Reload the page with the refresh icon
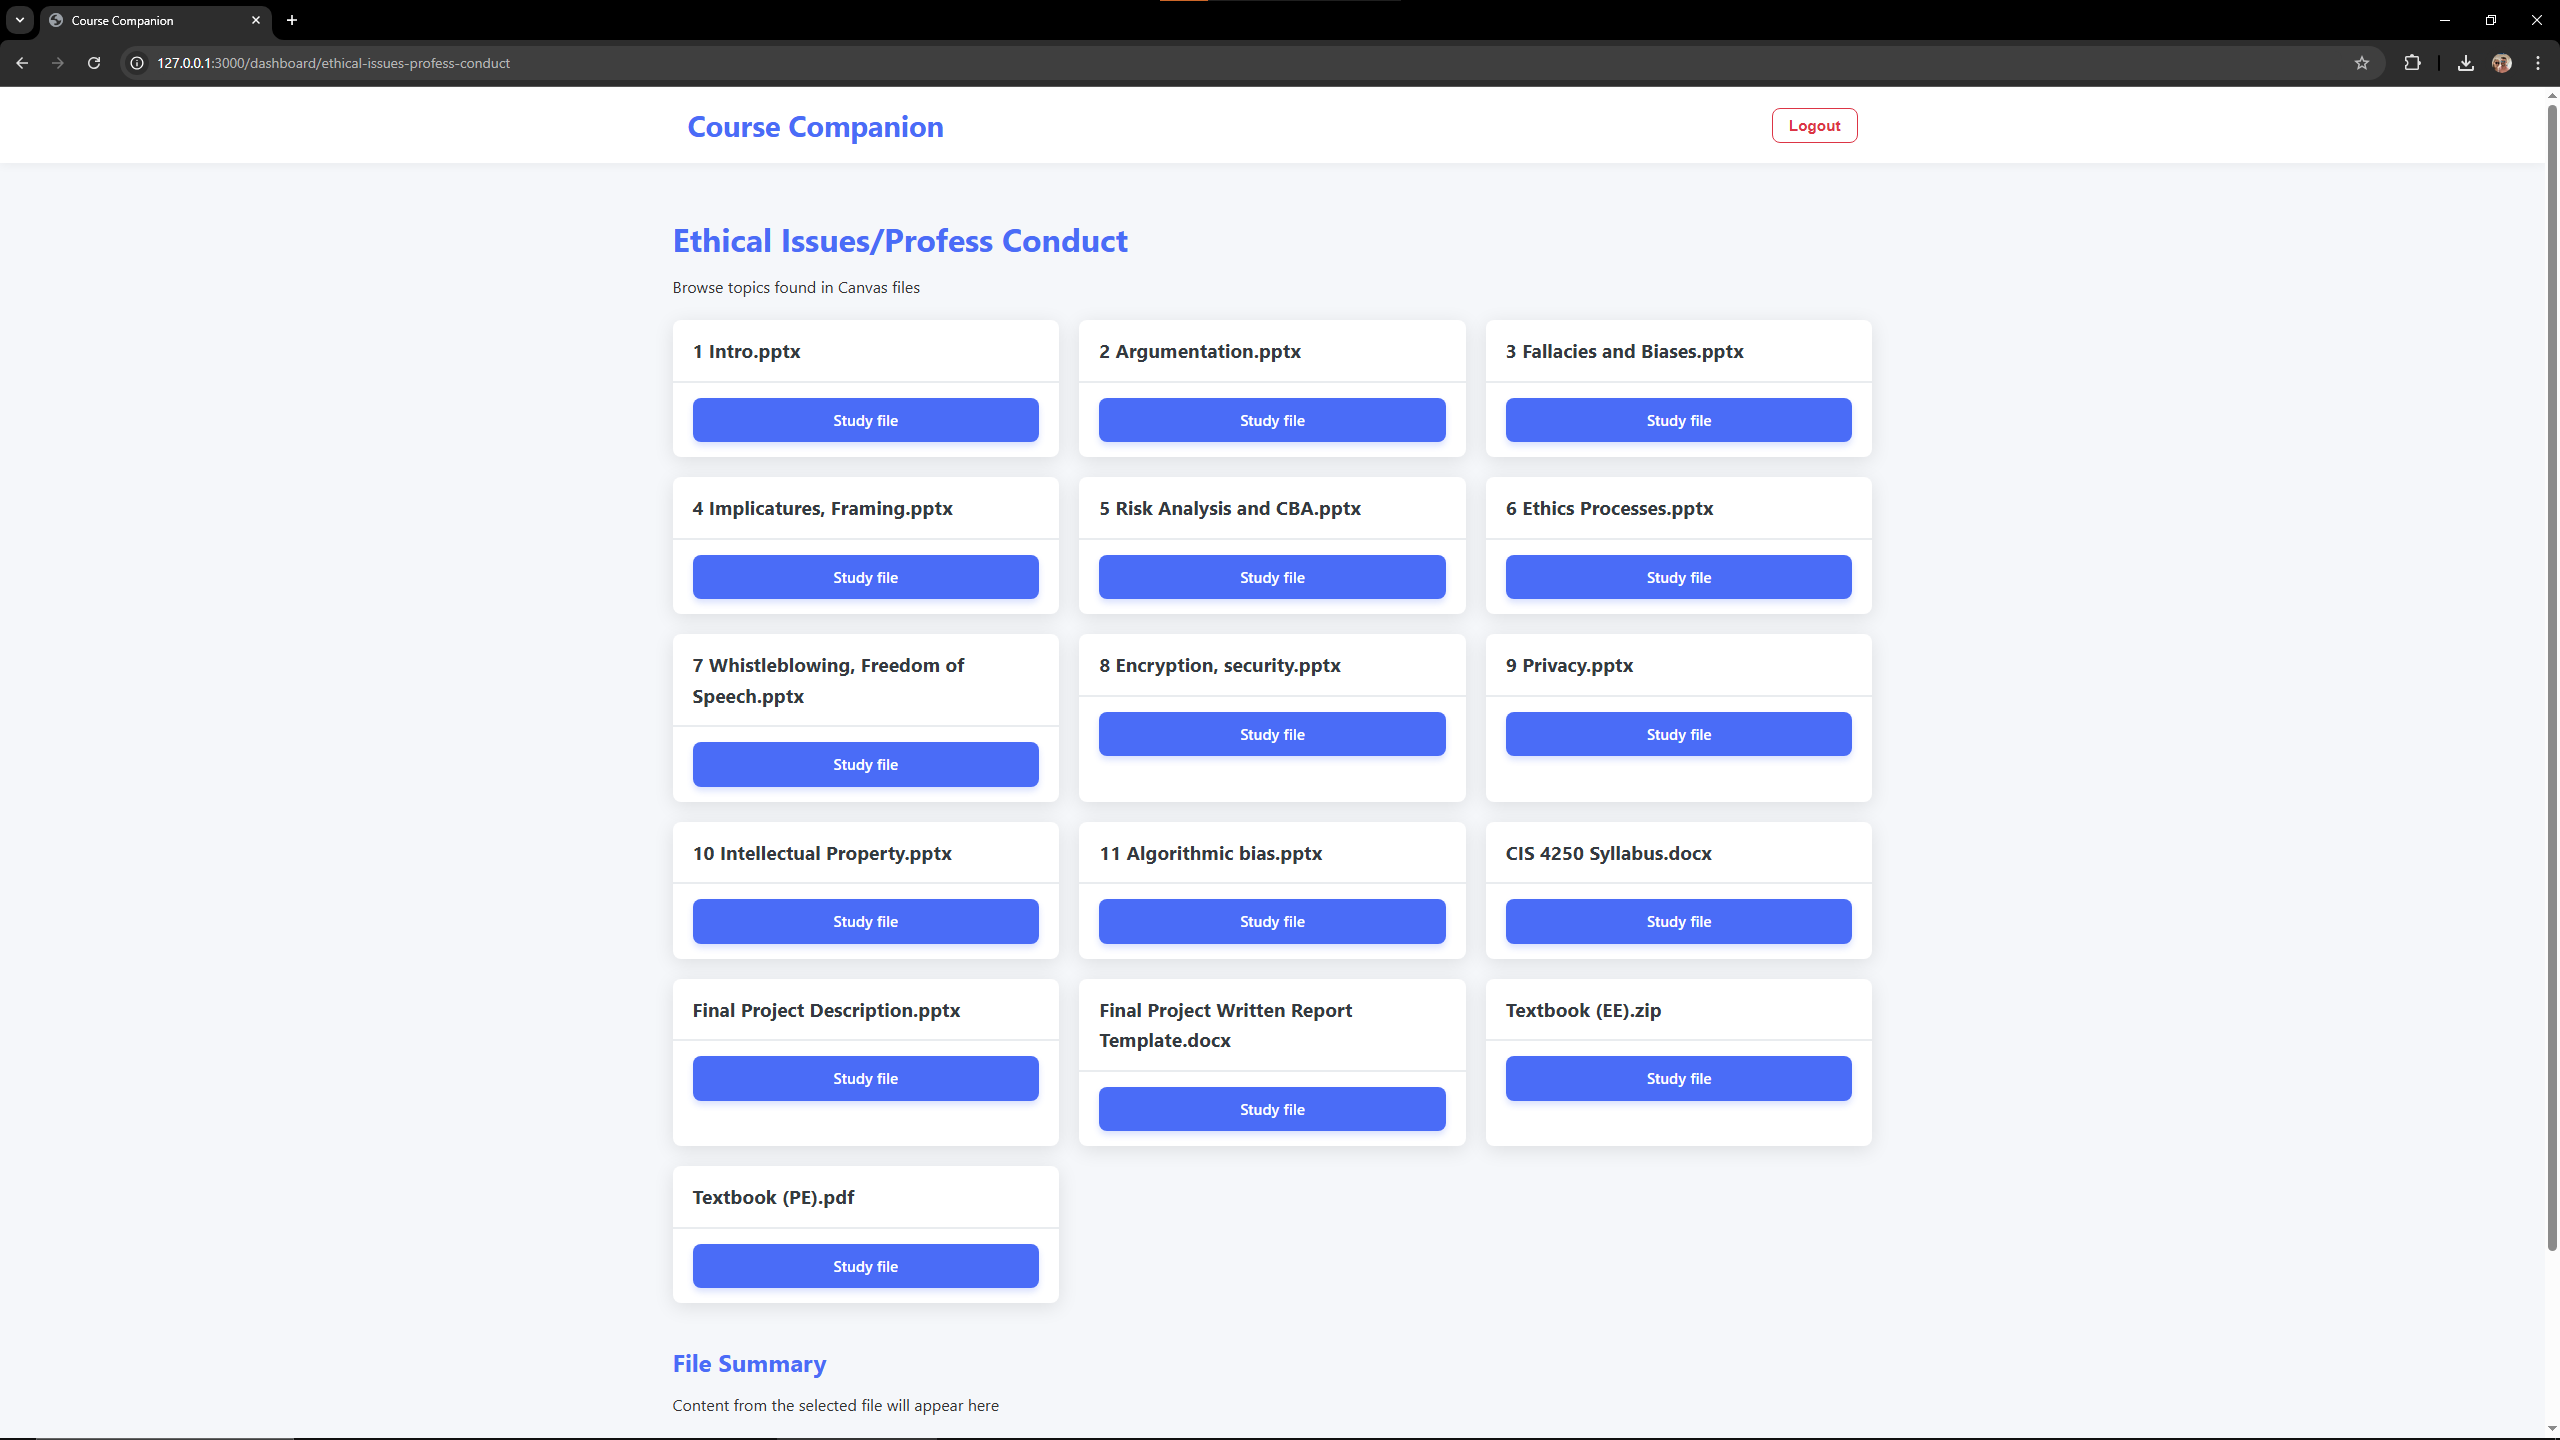 [x=94, y=63]
